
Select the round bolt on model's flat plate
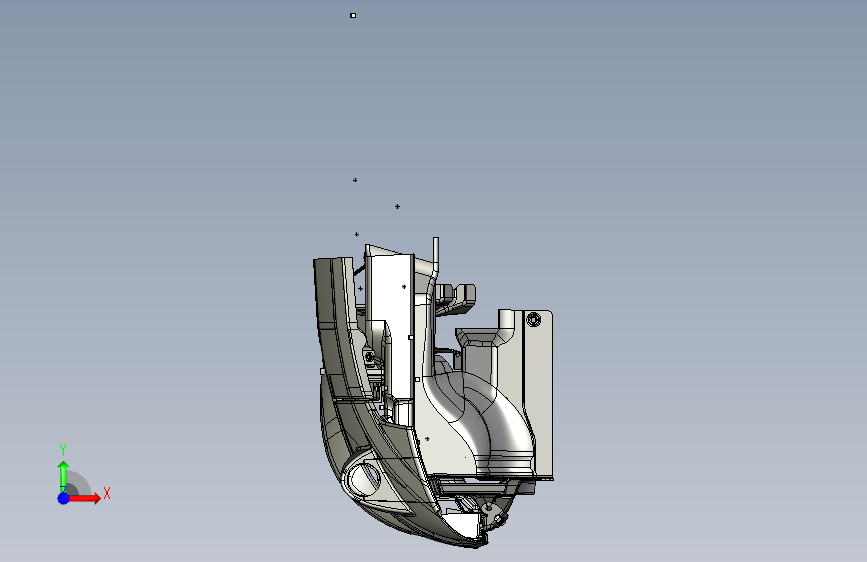click(x=533, y=319)
